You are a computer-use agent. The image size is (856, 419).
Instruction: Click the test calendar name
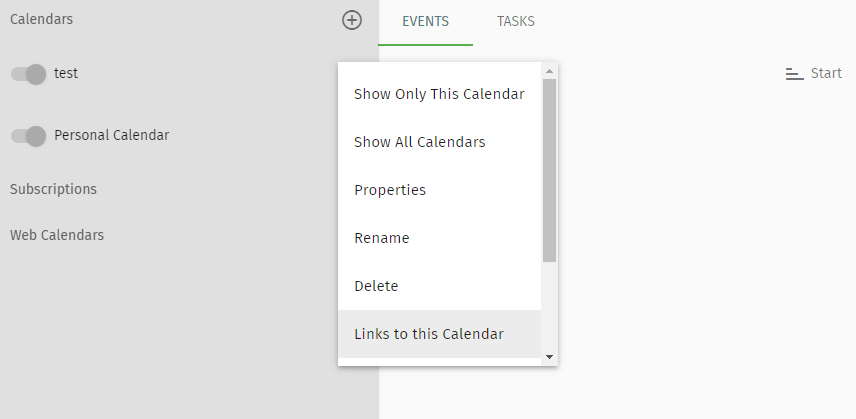click(66, 73)
